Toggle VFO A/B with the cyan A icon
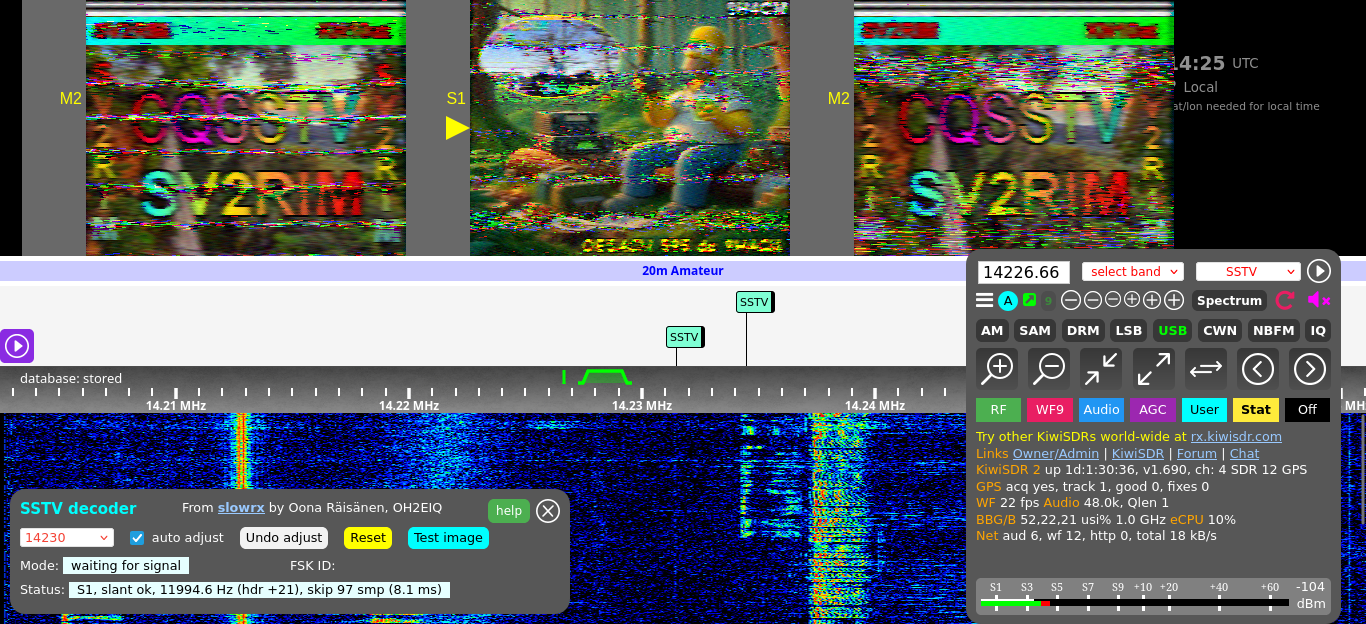The height and width of the screenshot is (624, 1366). click(1008, 300)
